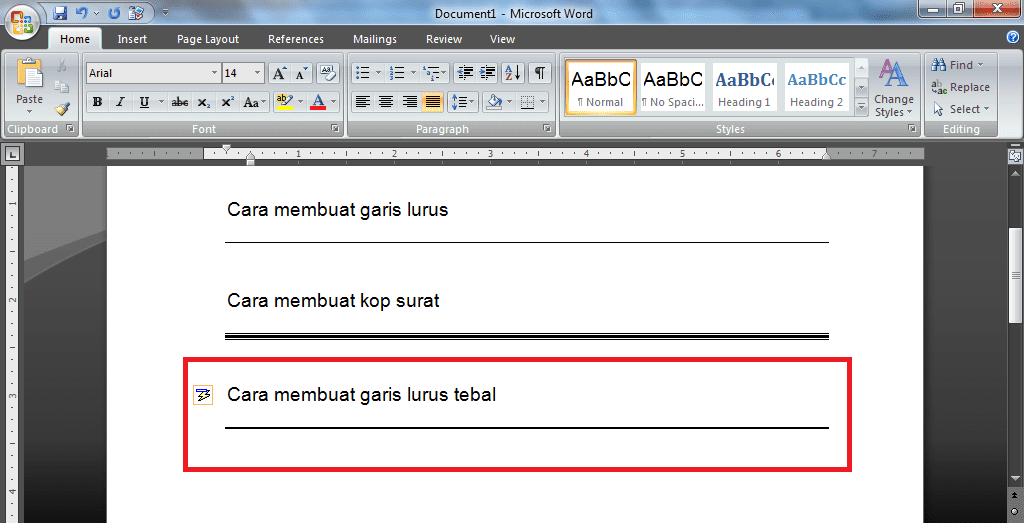Apply the Heading 2 style
This screenshot has height=523, width=1024.
coord(816,87)
